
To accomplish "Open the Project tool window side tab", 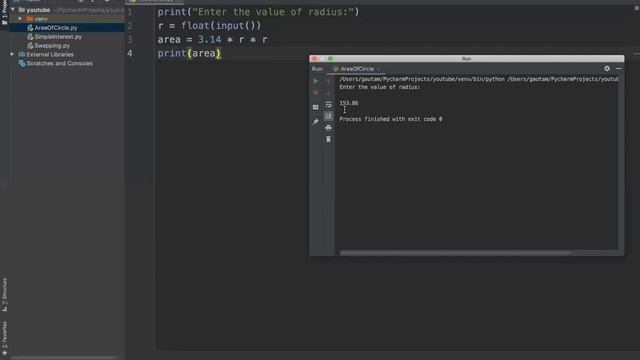I will [x=4, y=12].
